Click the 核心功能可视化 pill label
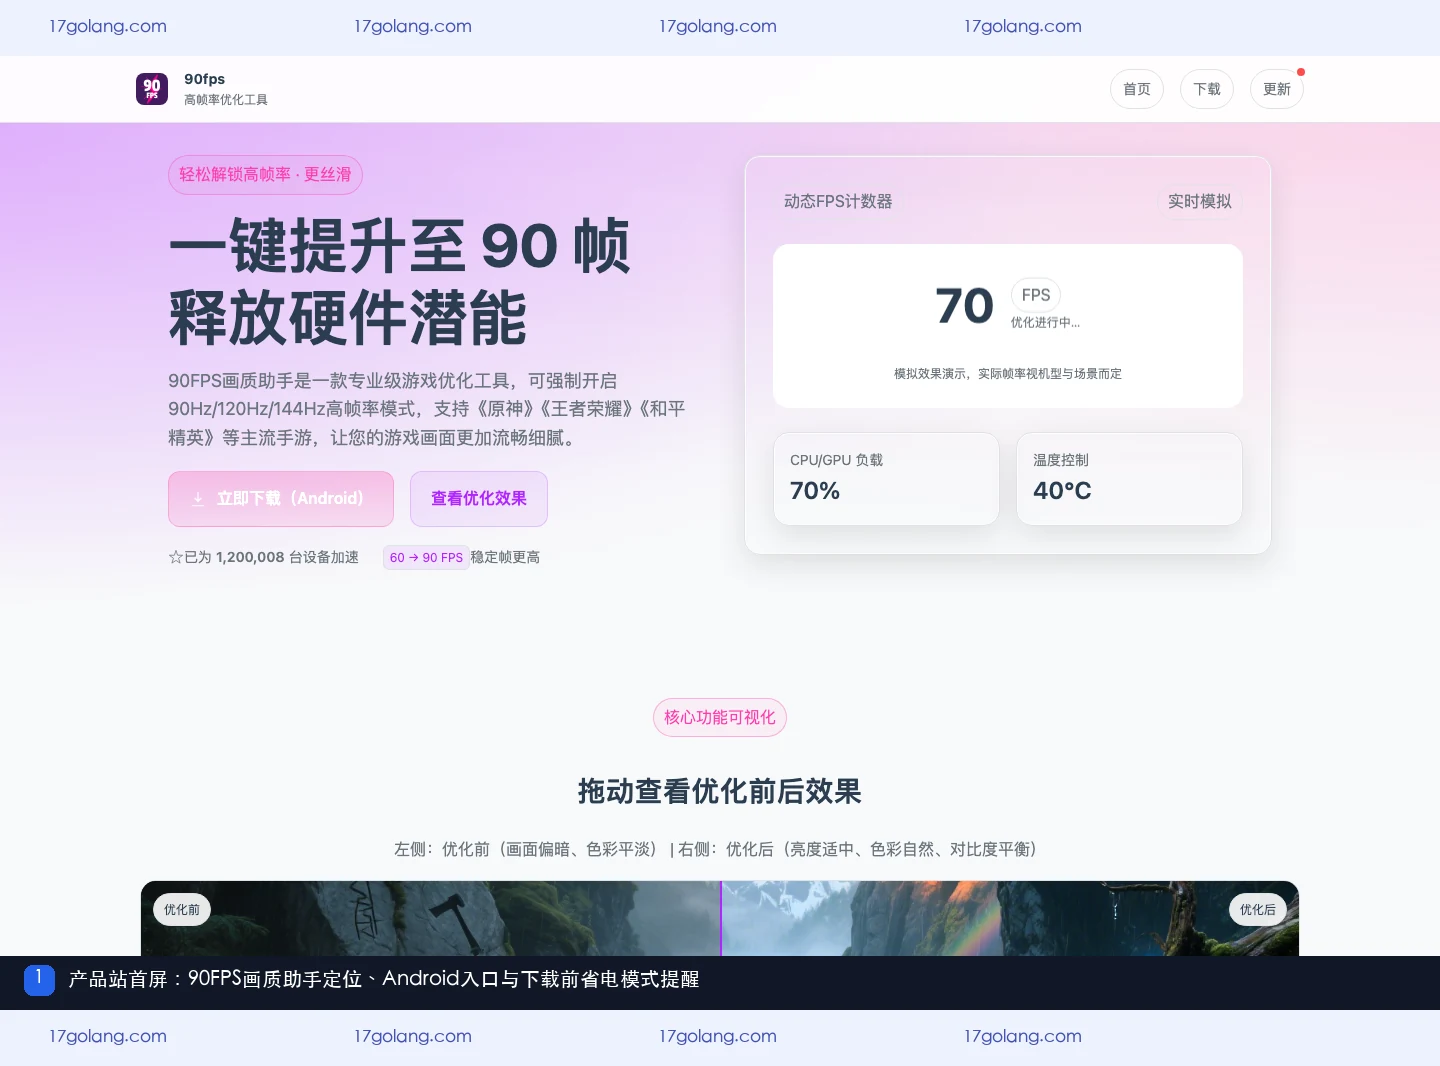 pos(720,717)
